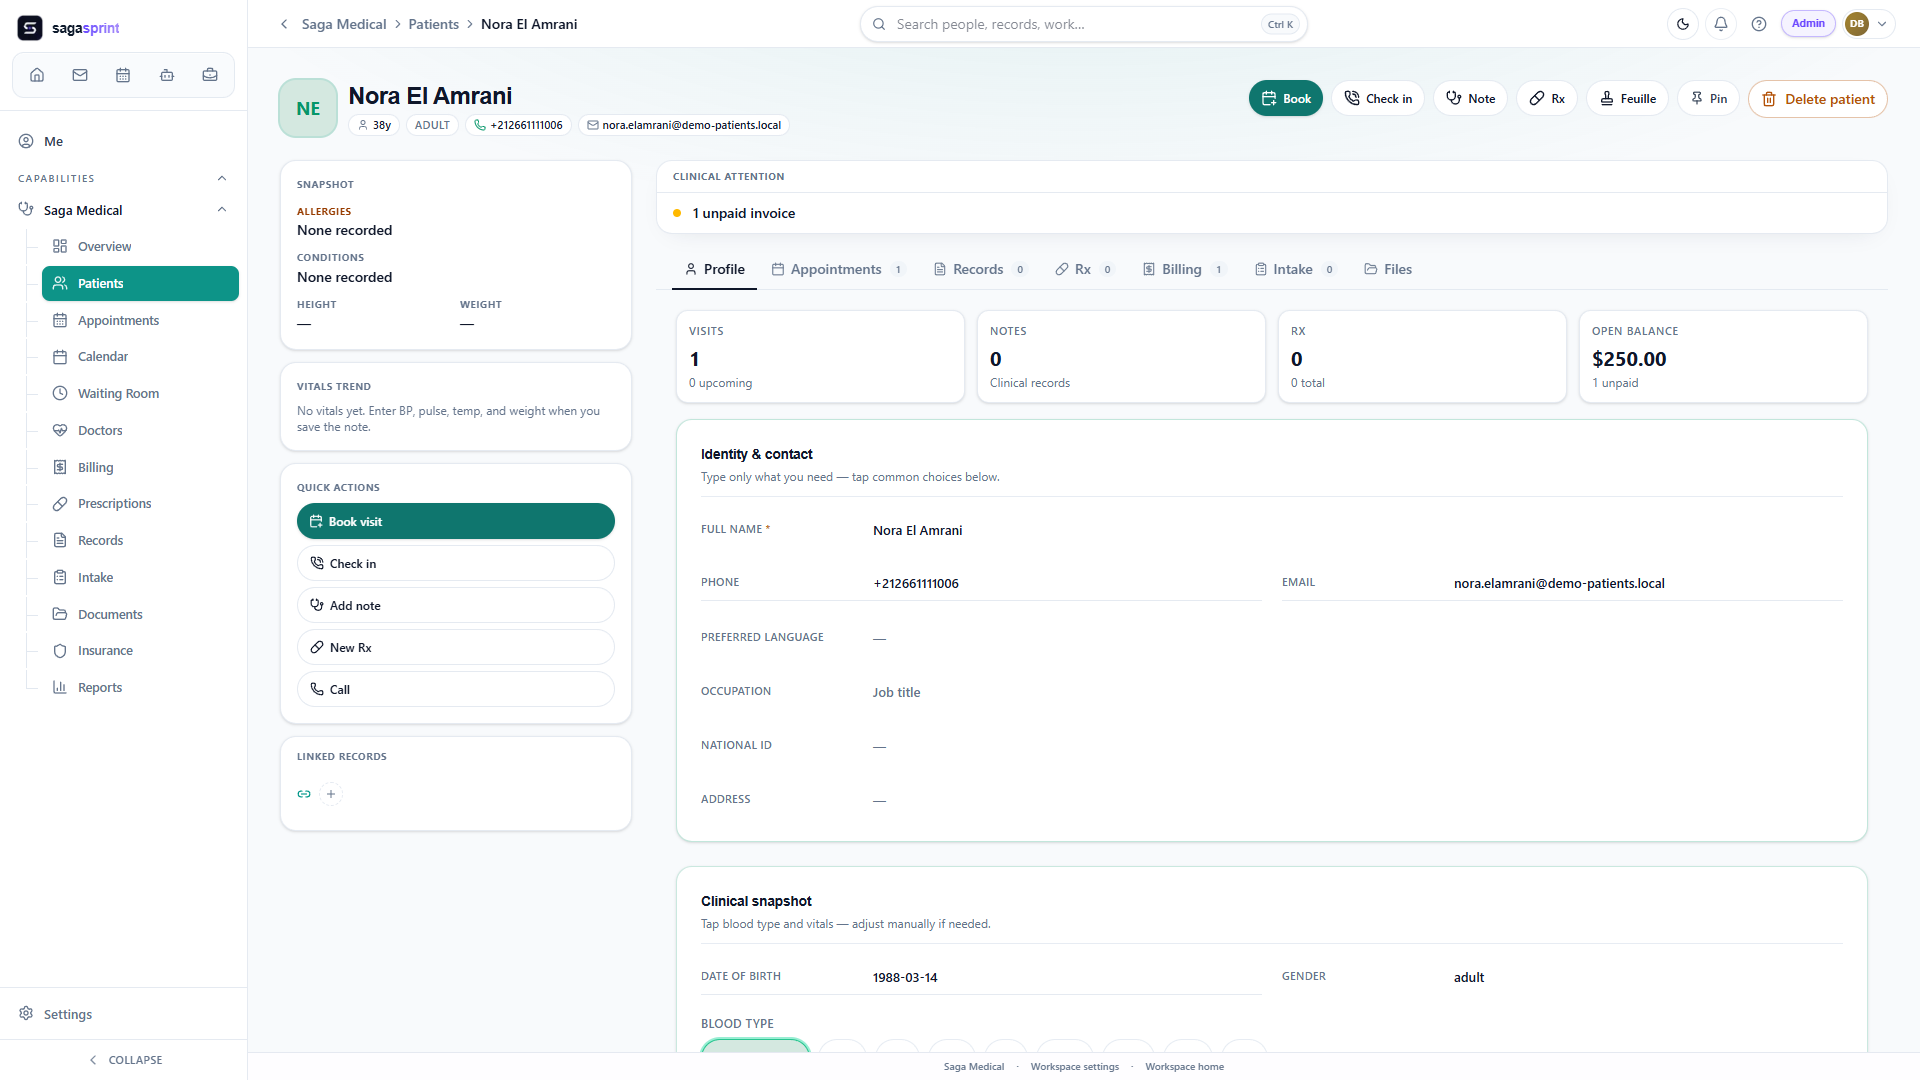Open the briefcase icon in sidebar toolbar
The image size is (1920, 1080).
[210, 75]
